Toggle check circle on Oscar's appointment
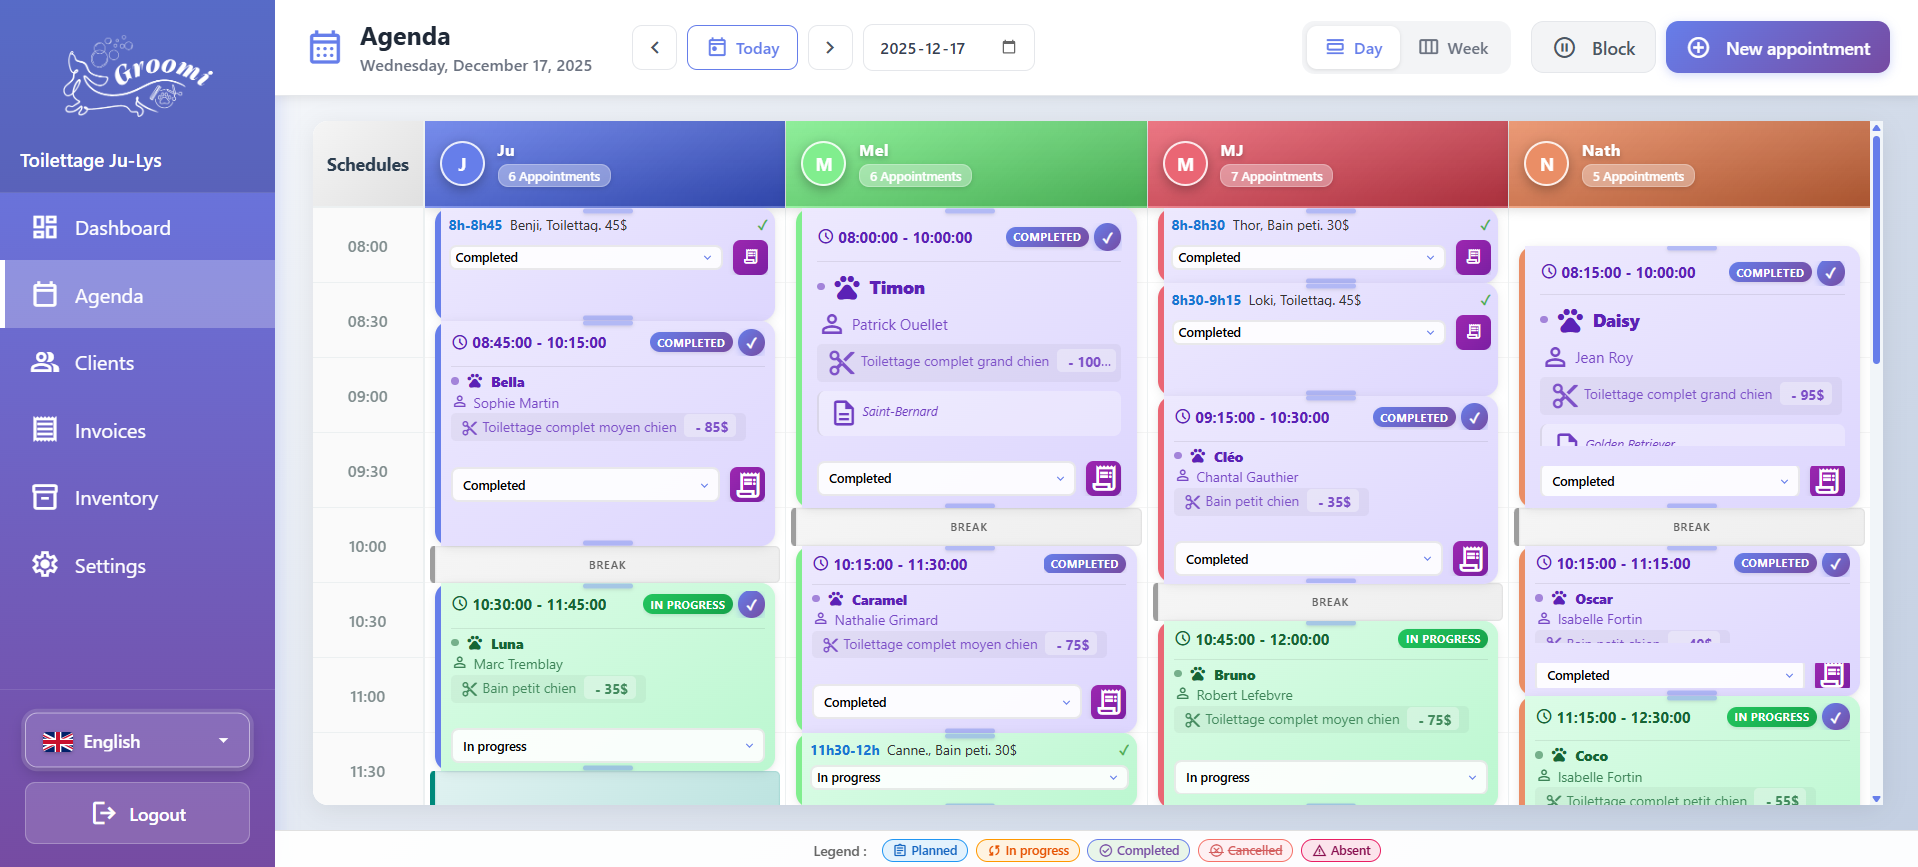Viewport: 1918px width, 867px height. coord(1835,563)
